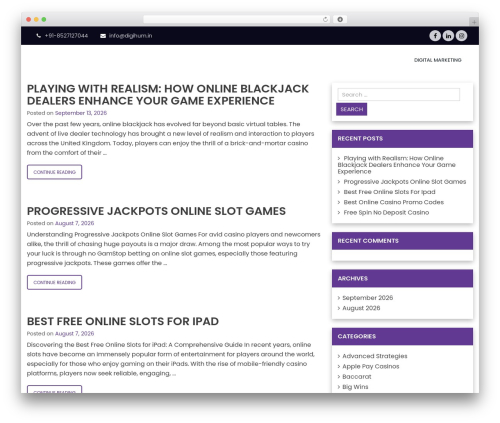Open the August 2026 archive

(x=361, y=308)
